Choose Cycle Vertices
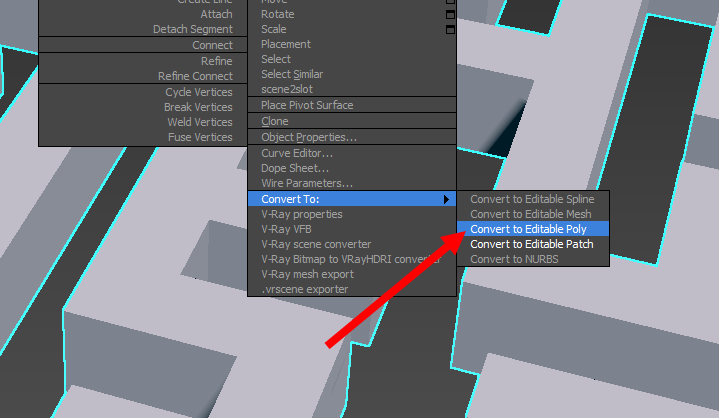The width and height of the screenshot is (719, 418). coord(143,92)
